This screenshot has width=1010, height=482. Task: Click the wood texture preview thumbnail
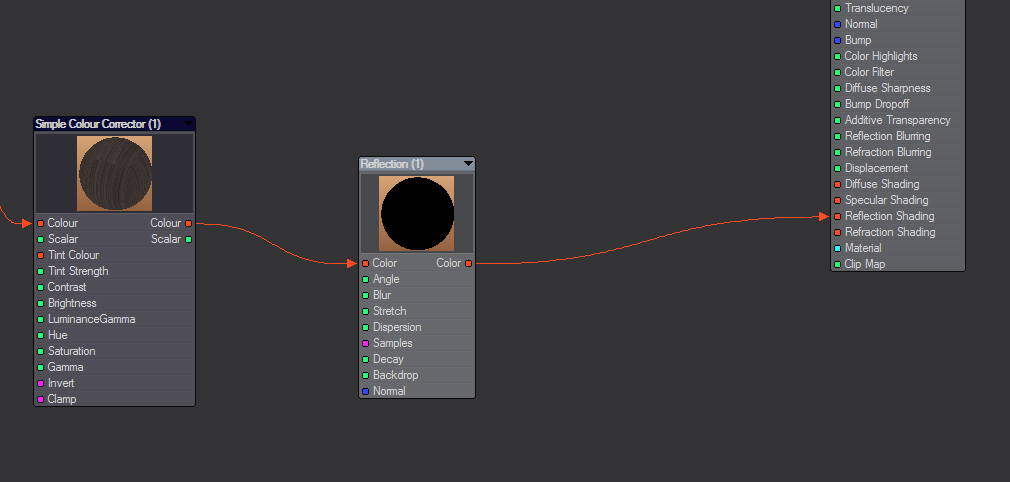click(115, 173)
